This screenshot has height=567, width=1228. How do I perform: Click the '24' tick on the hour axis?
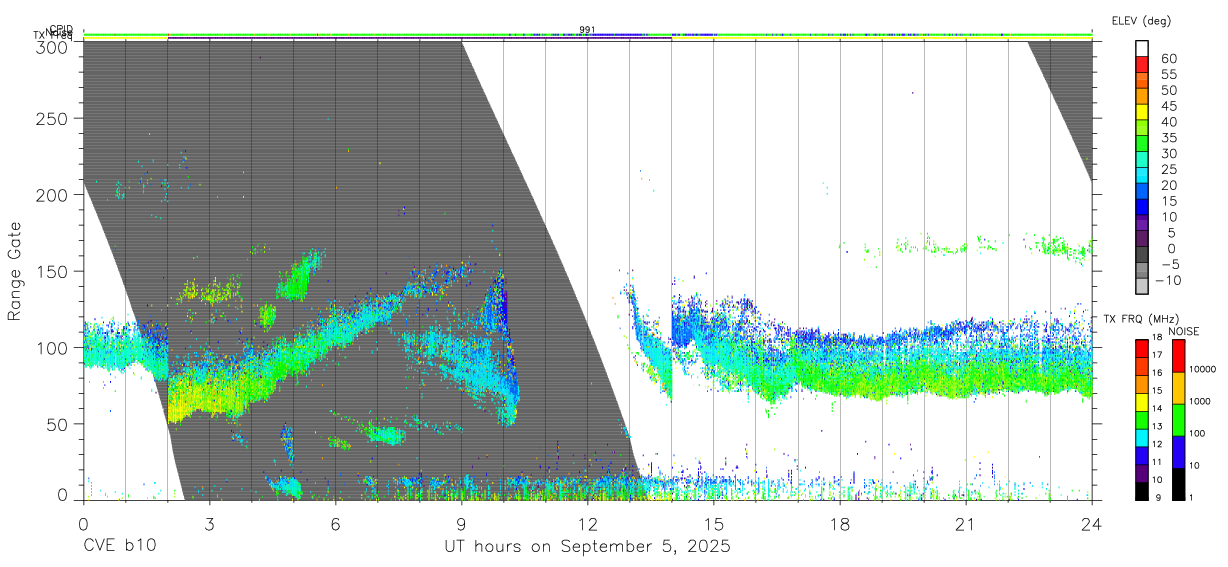pyautogui.click(x=1091, y=524)
